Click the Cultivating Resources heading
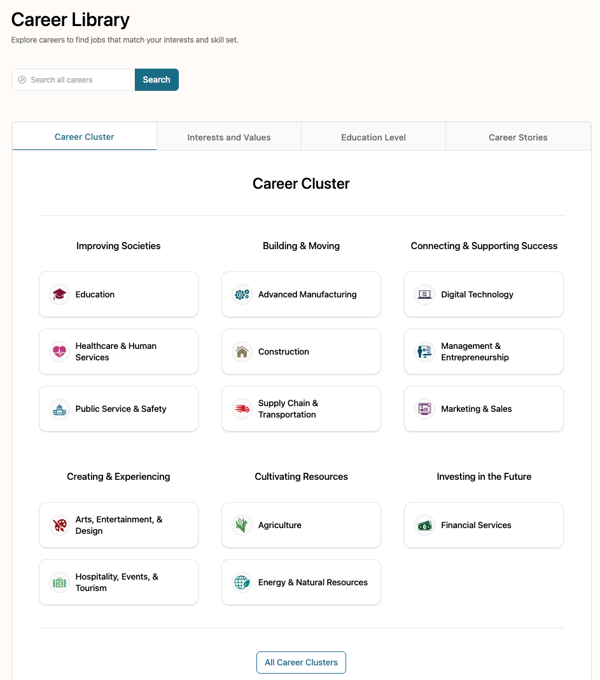Image resolution: width=600 pixels, height=680 pixels. [301, 477]
